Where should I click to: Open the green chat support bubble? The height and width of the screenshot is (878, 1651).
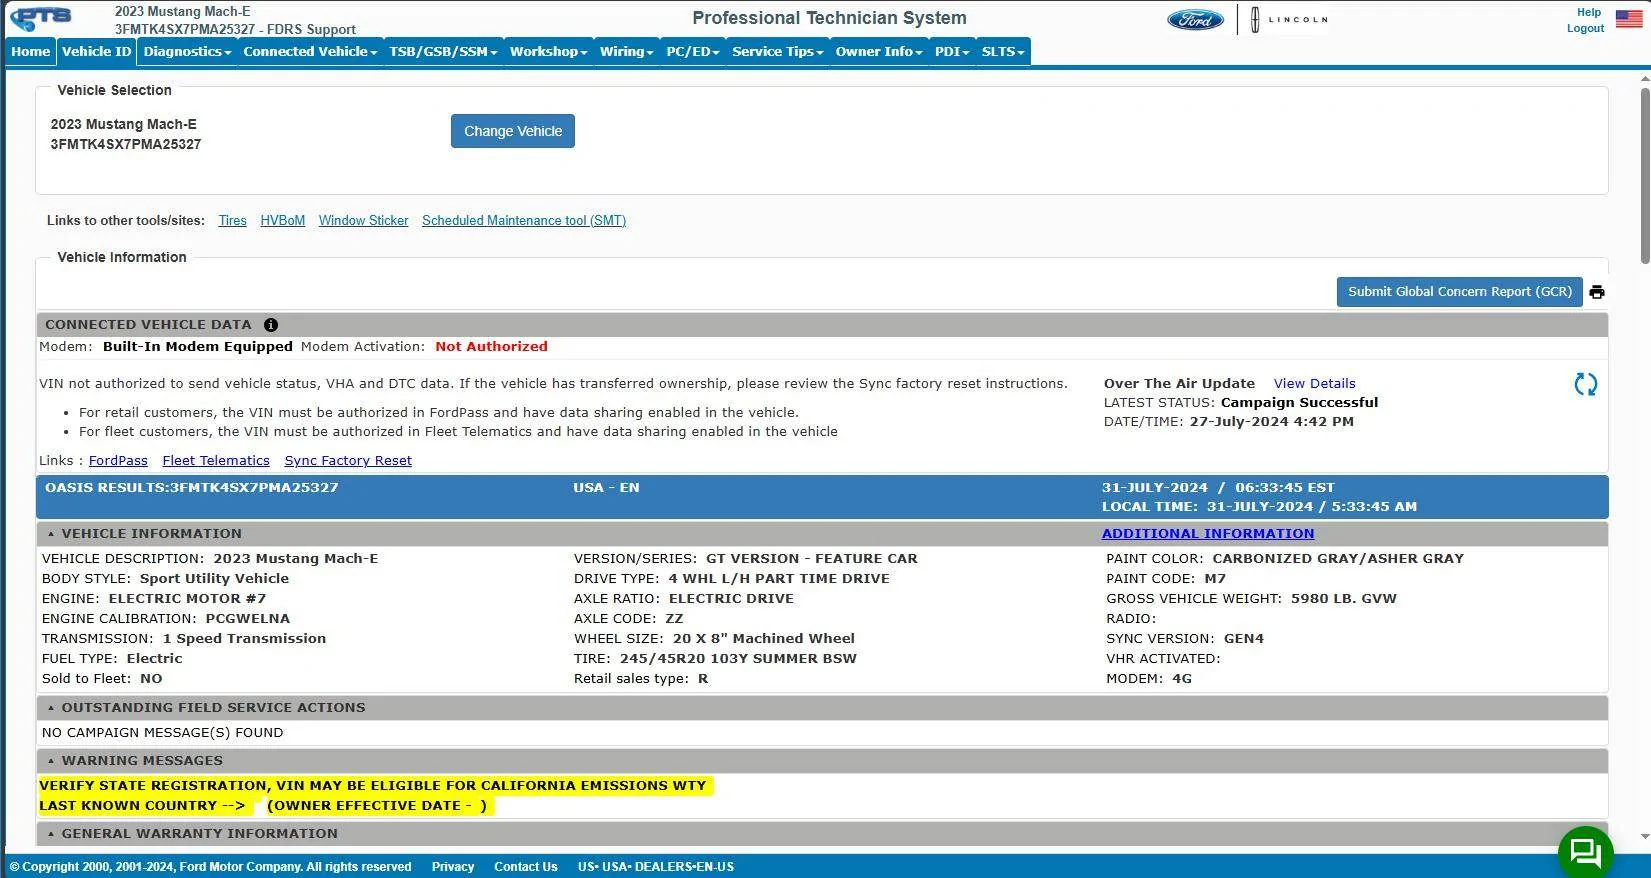1586,852
